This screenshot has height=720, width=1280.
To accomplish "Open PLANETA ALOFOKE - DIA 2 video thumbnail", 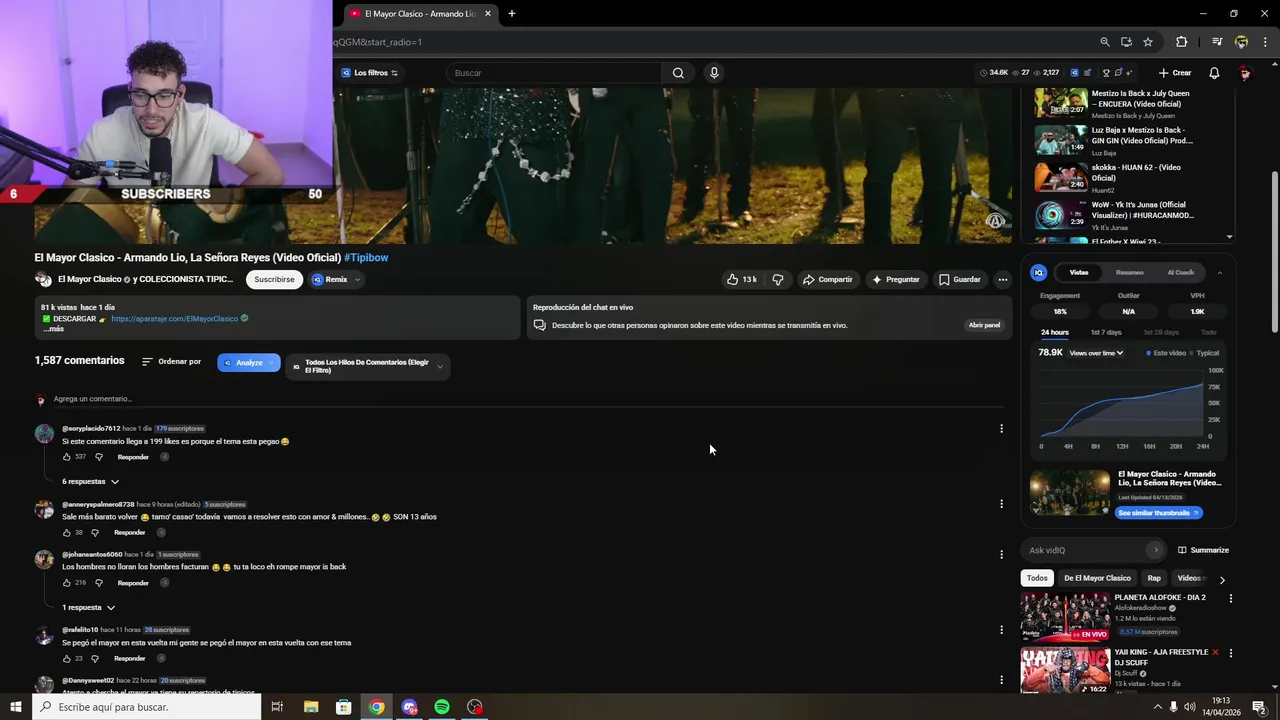I will [1066, 617].
